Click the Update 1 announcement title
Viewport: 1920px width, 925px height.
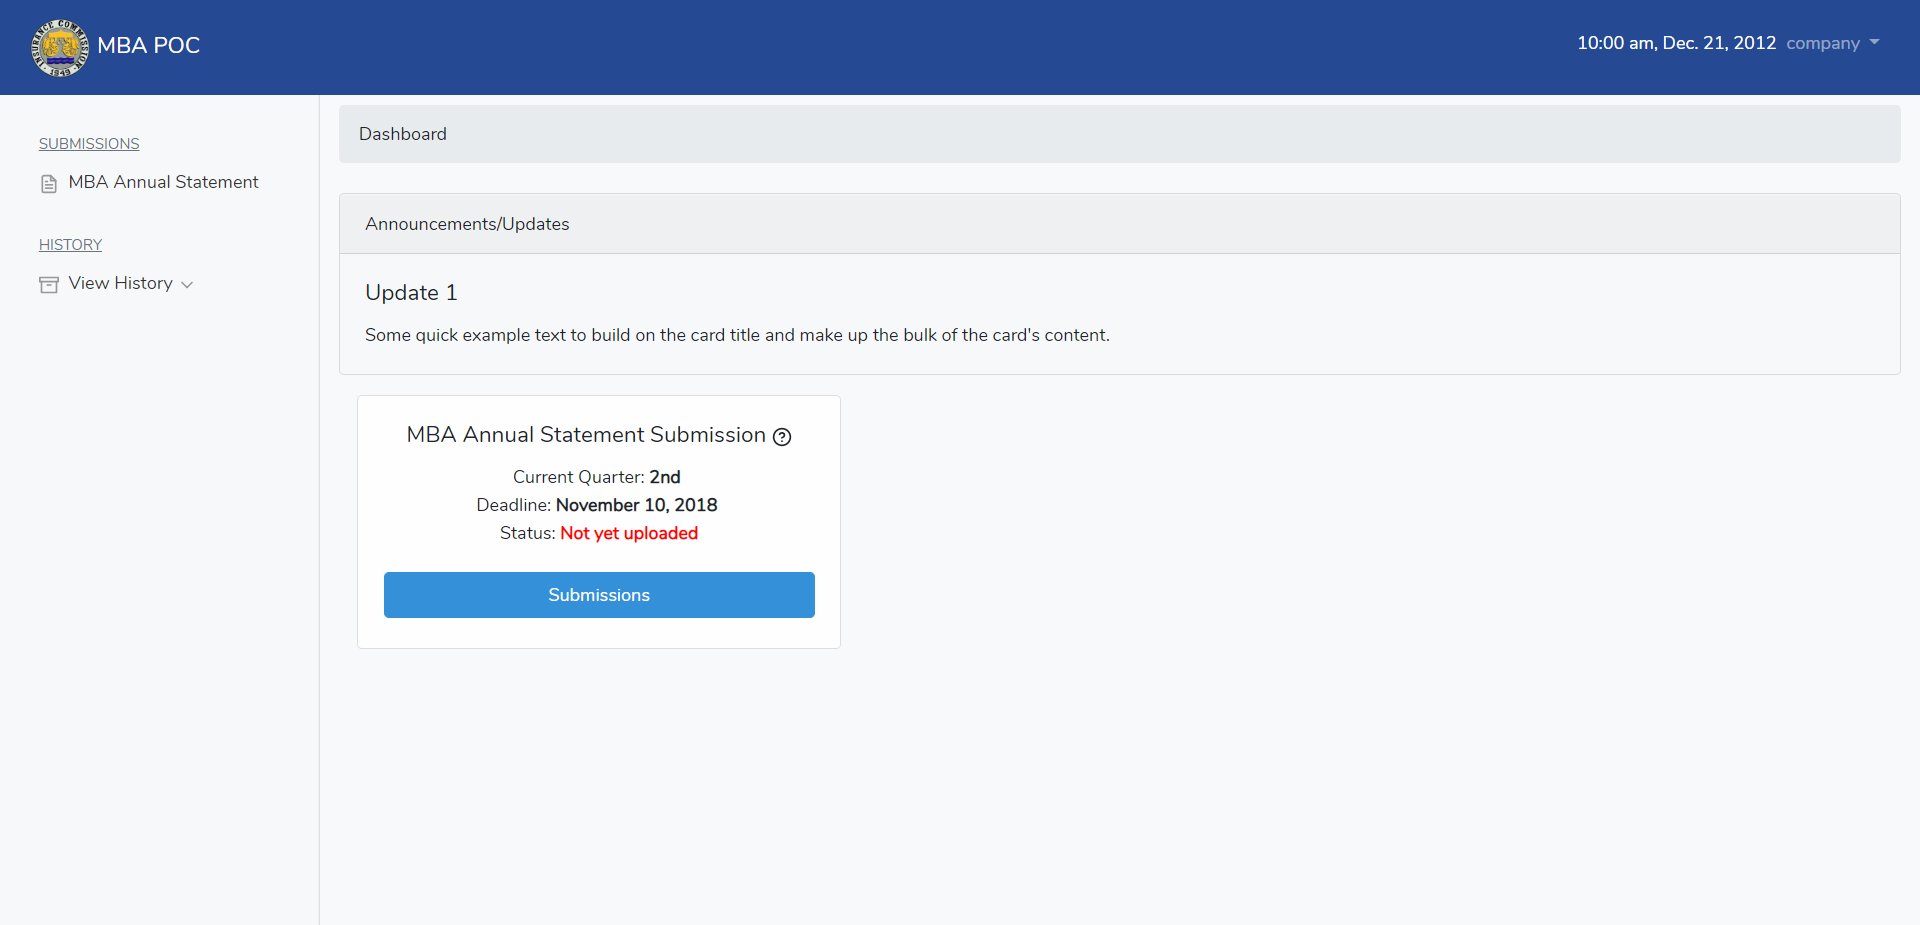[411, 292]
